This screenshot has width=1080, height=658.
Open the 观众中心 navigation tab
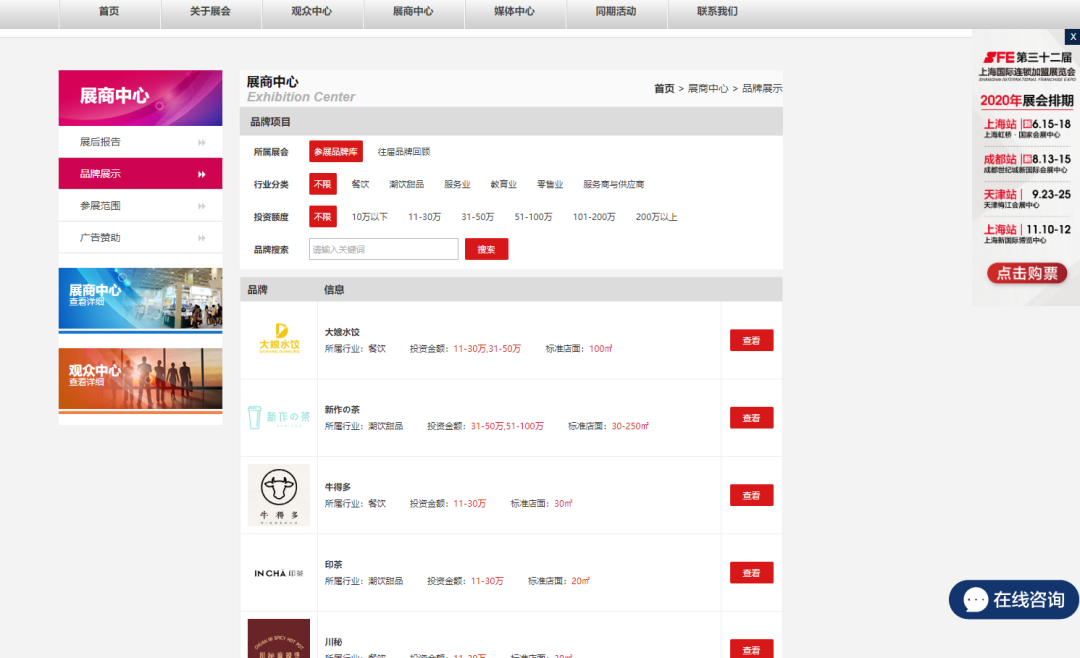312,12
